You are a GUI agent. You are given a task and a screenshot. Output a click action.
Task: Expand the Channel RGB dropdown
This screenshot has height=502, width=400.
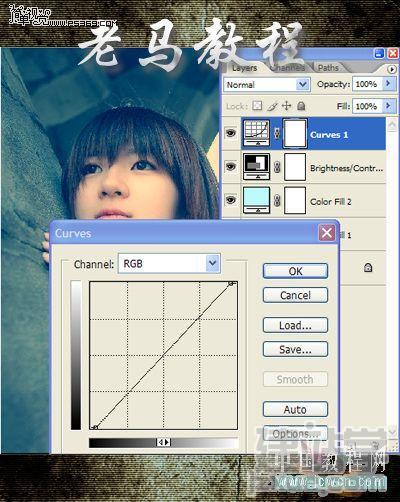169,264
